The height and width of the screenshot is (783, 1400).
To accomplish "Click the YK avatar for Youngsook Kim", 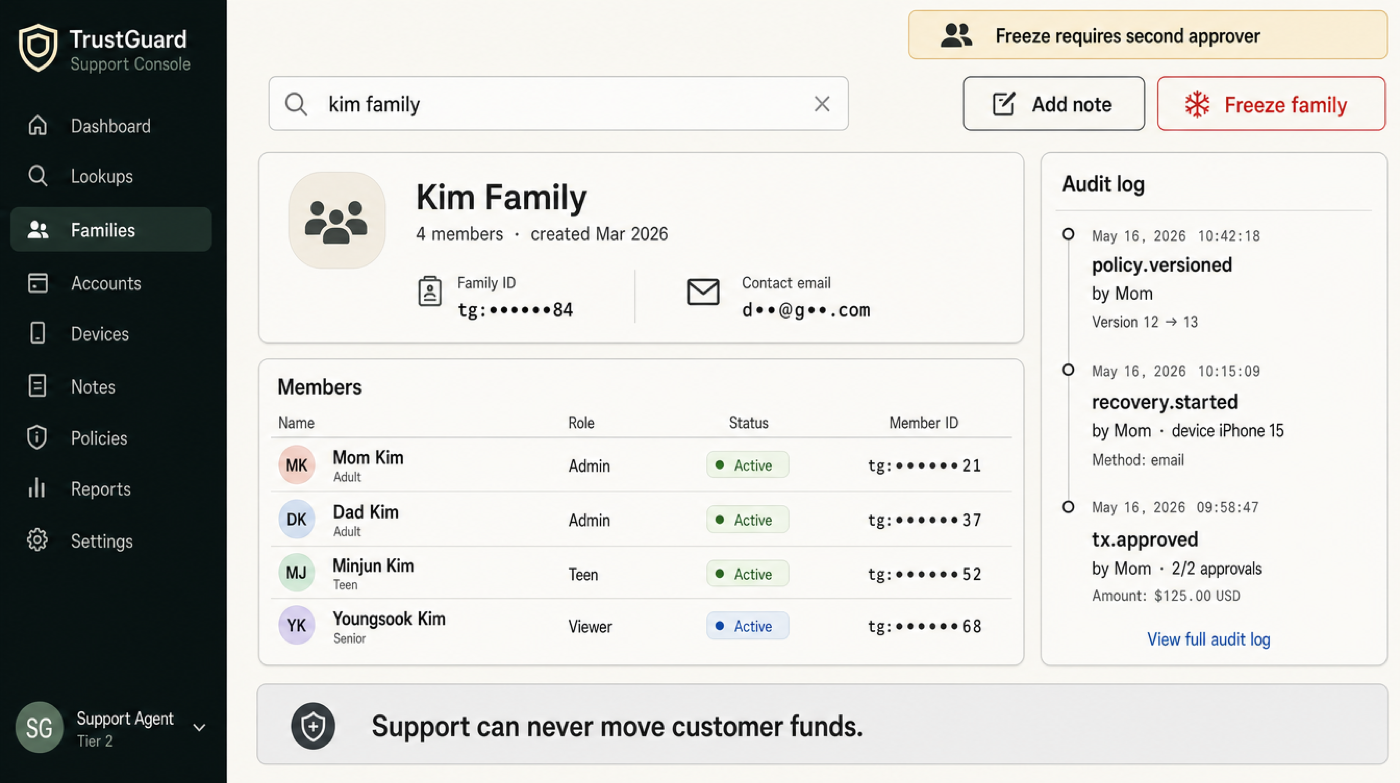I will pyautogui.click(x=297, y=626).
